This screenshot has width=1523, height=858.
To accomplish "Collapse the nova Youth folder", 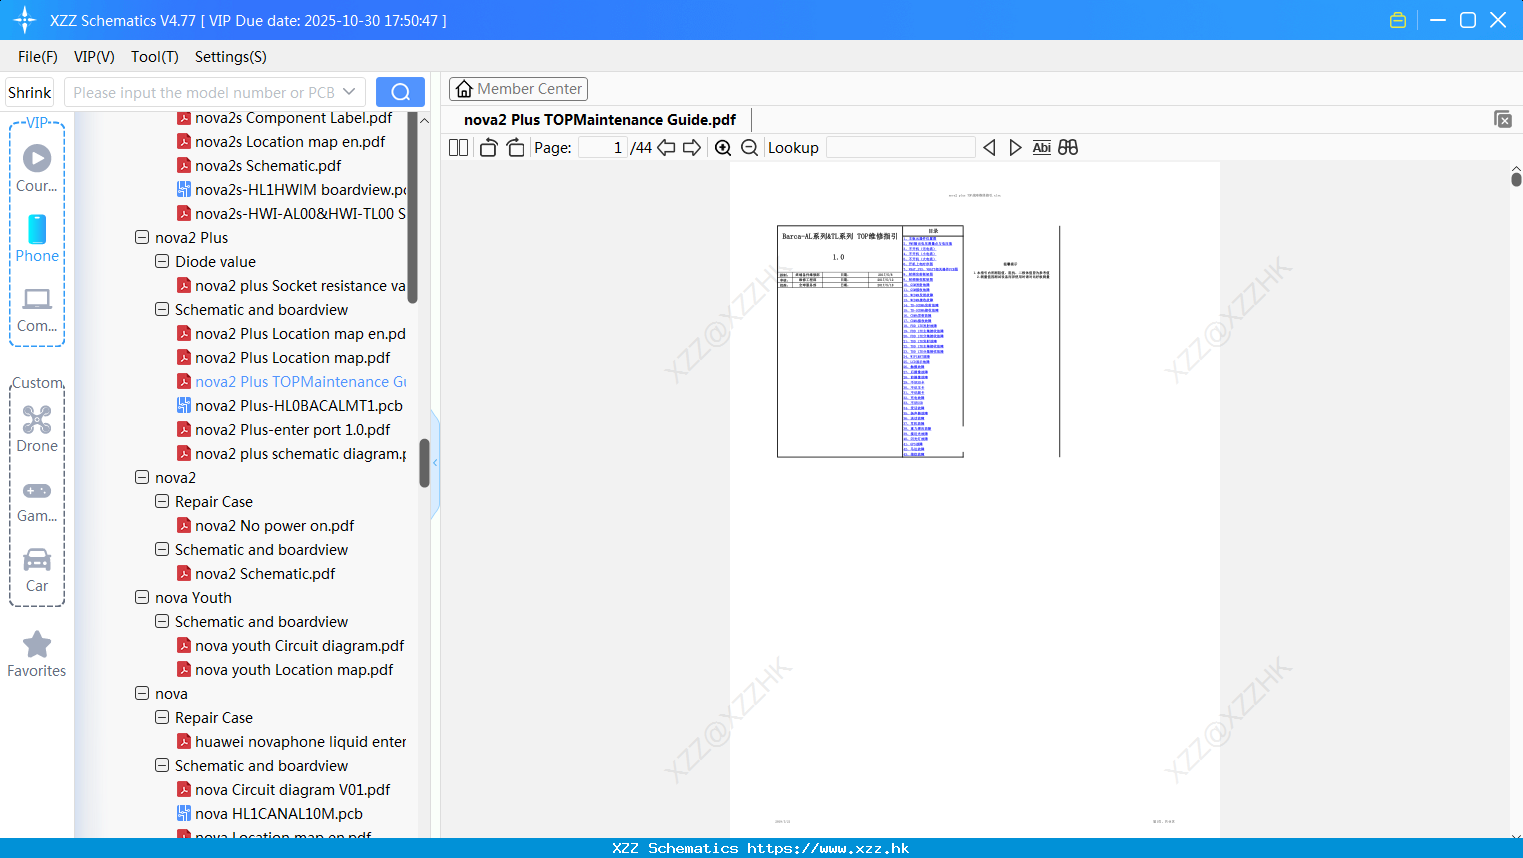I will (x=142, y=598).
